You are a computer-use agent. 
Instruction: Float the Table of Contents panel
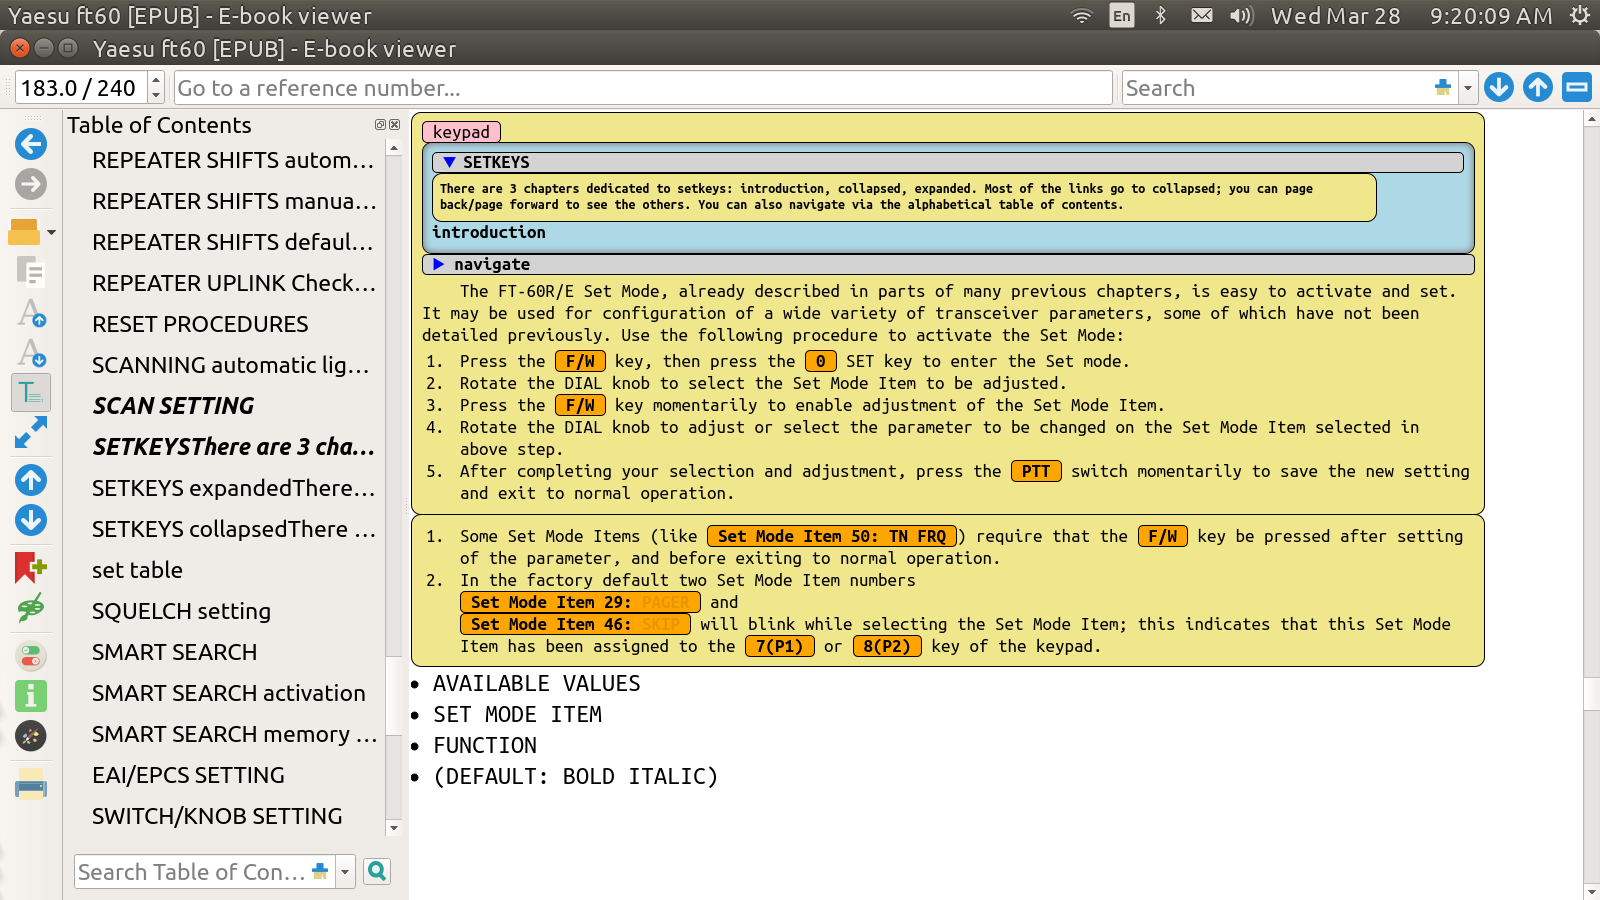[380, 125]
